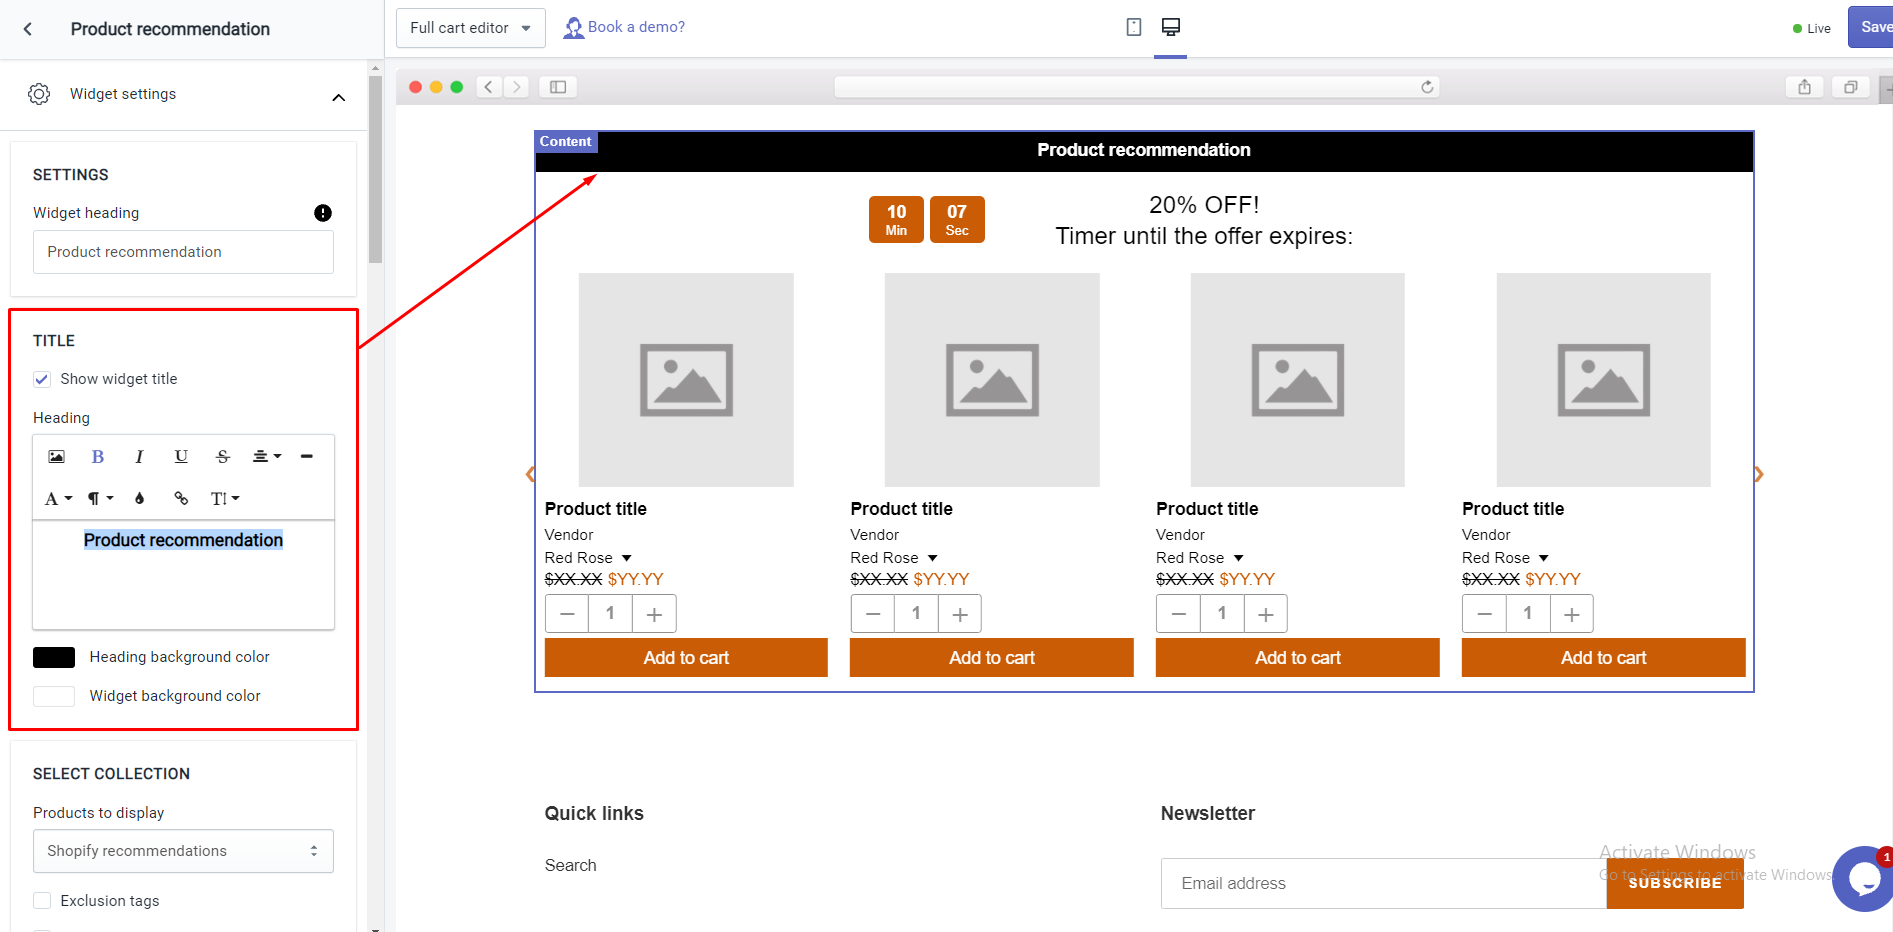
Task: Open Full cart editor dropdown
Action: 471,28
